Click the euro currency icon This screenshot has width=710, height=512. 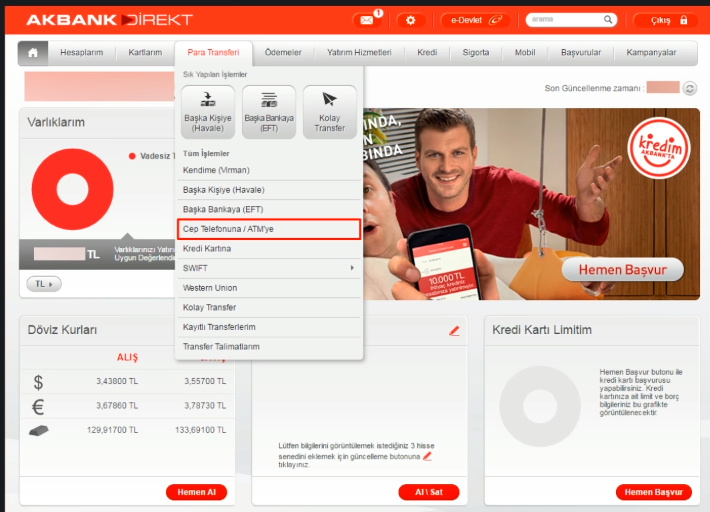(x=38, y=407)
